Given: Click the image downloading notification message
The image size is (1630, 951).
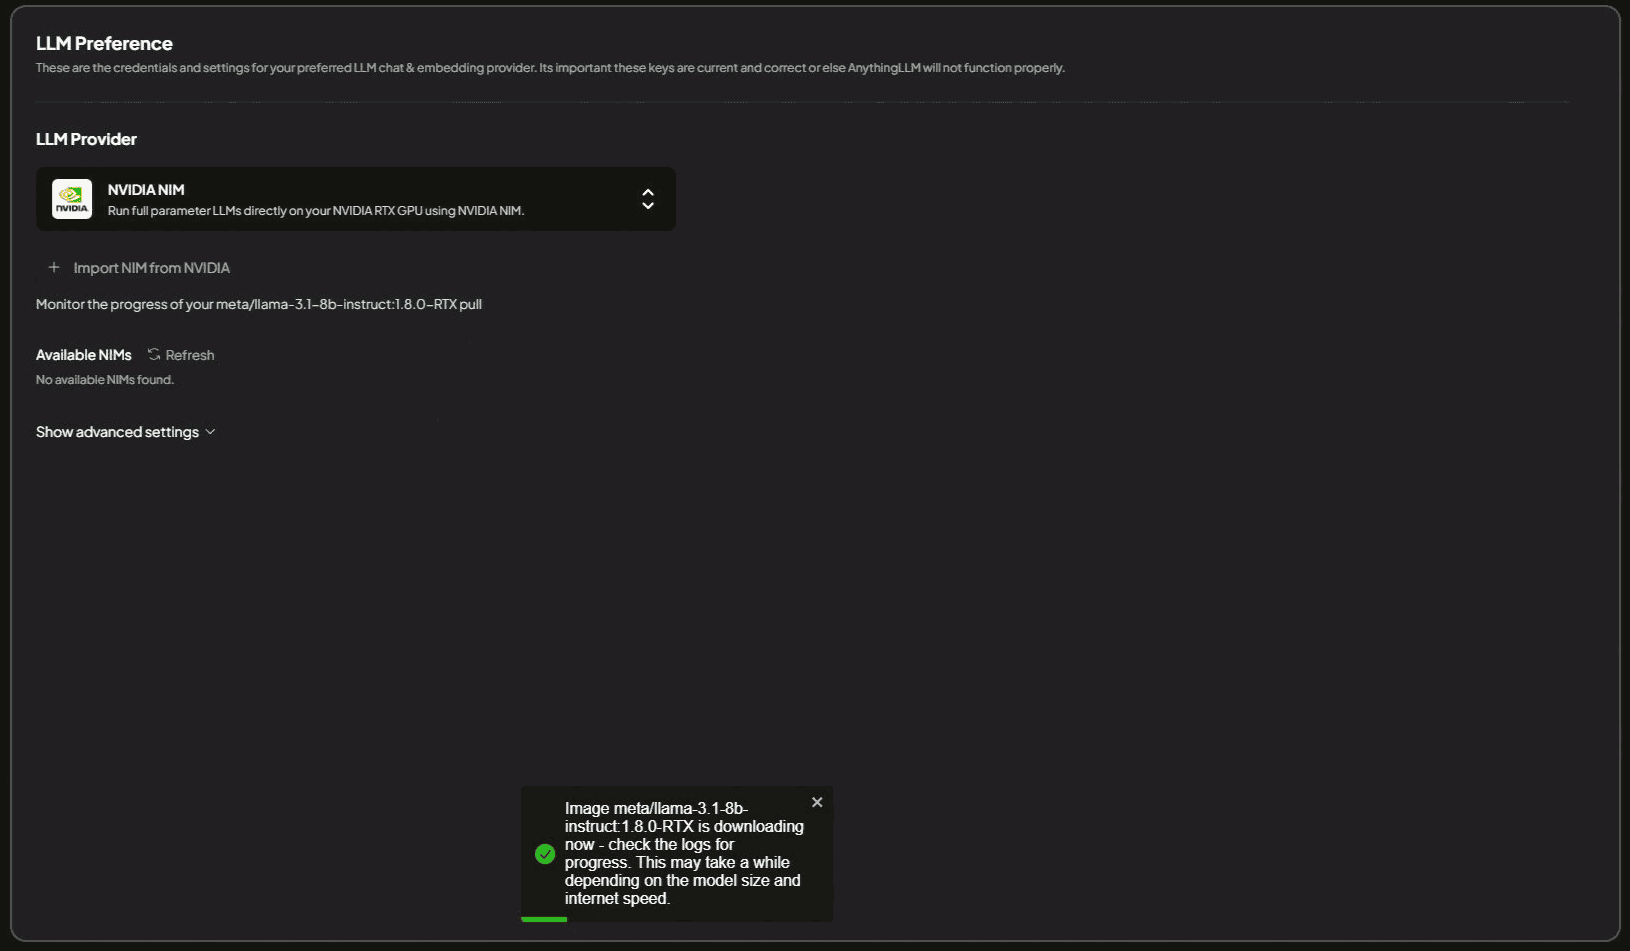Looking at the screenshot, I should click(x=683, y=853).
